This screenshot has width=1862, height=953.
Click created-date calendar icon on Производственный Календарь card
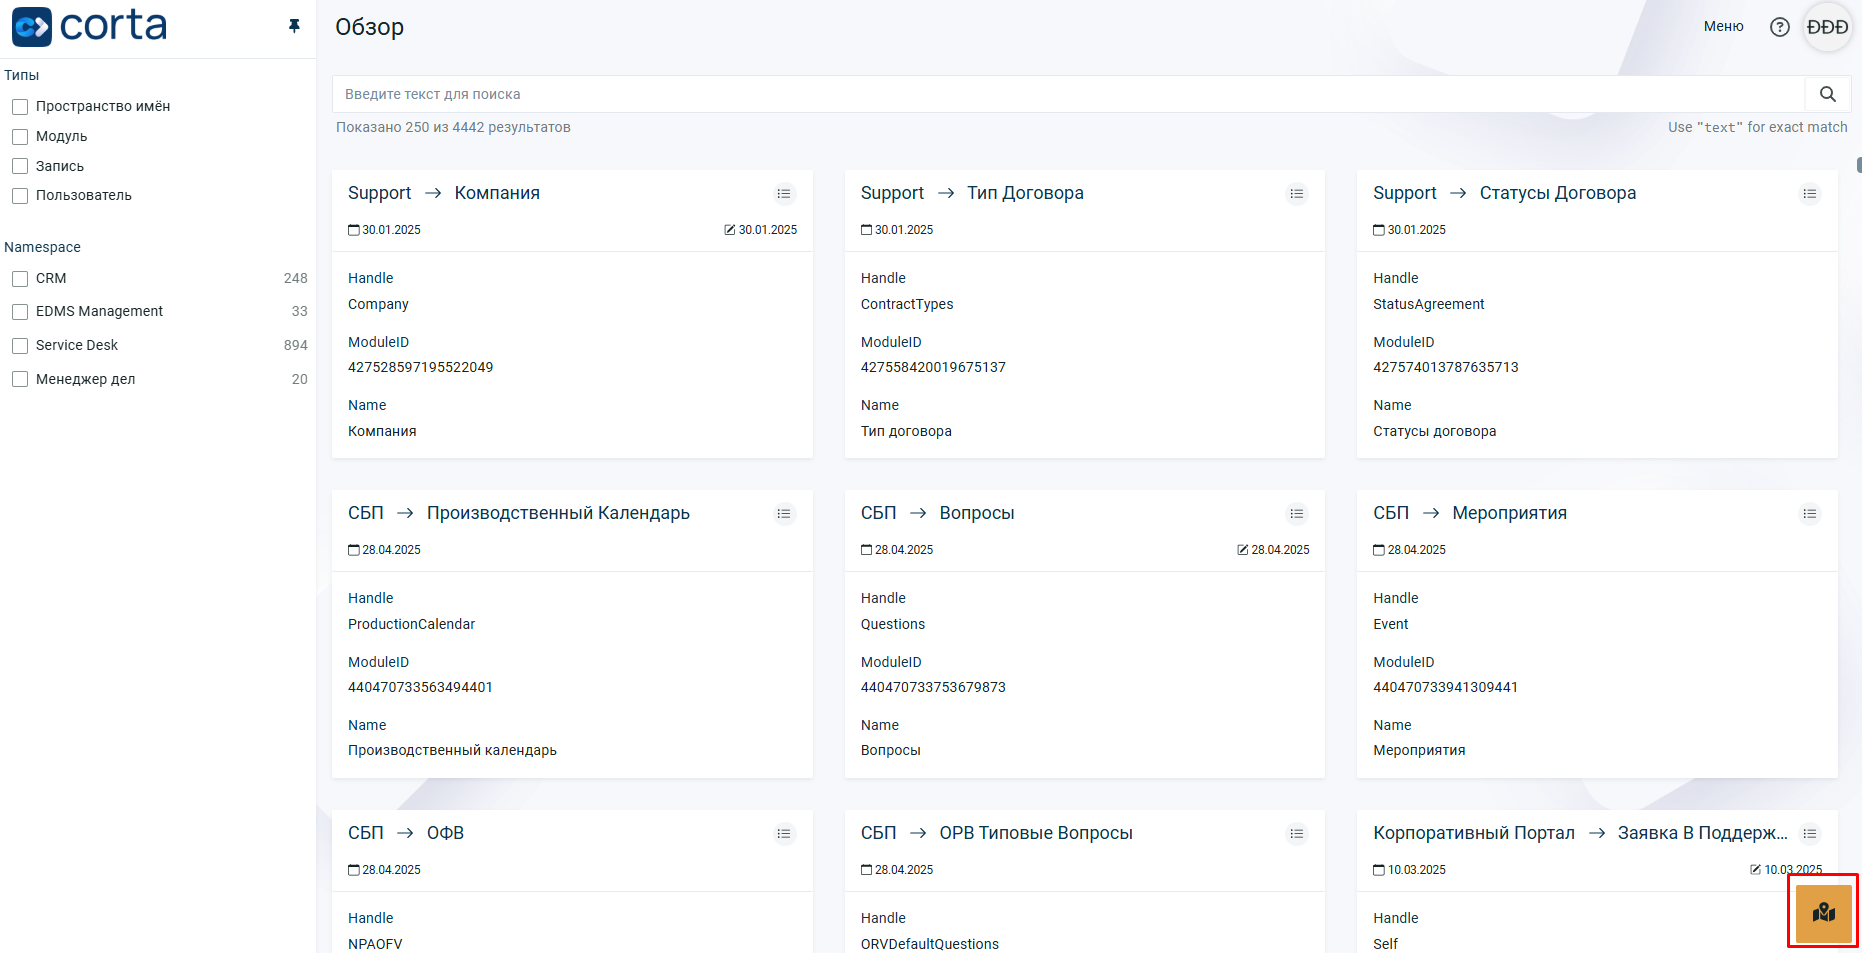(354, 550)
